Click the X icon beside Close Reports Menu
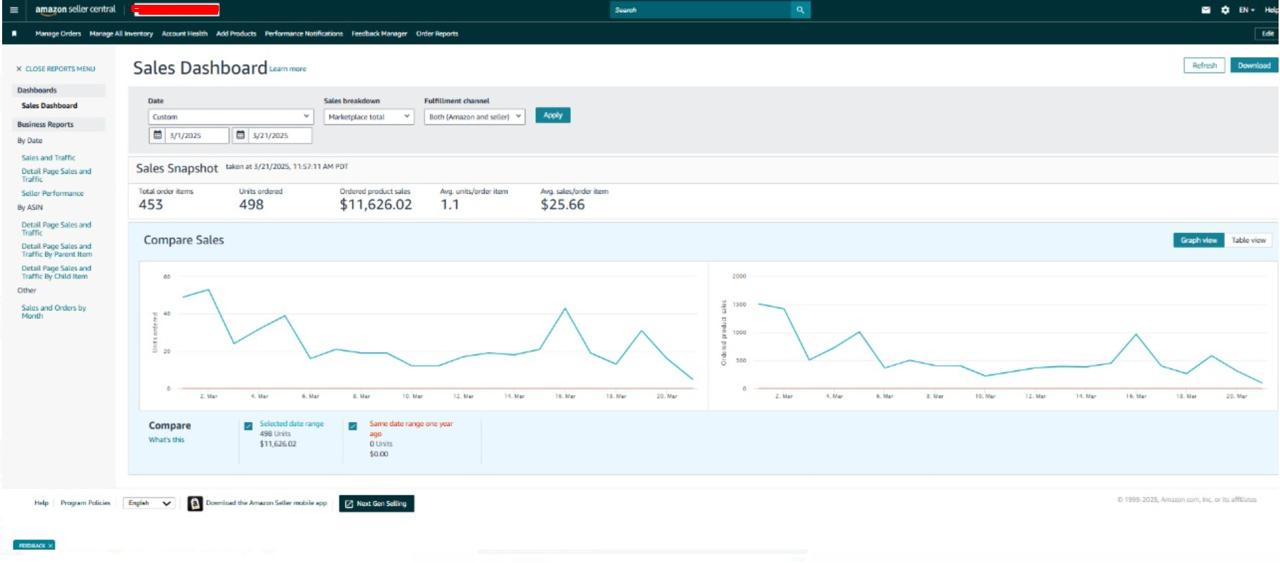 (x=18, y=69)
